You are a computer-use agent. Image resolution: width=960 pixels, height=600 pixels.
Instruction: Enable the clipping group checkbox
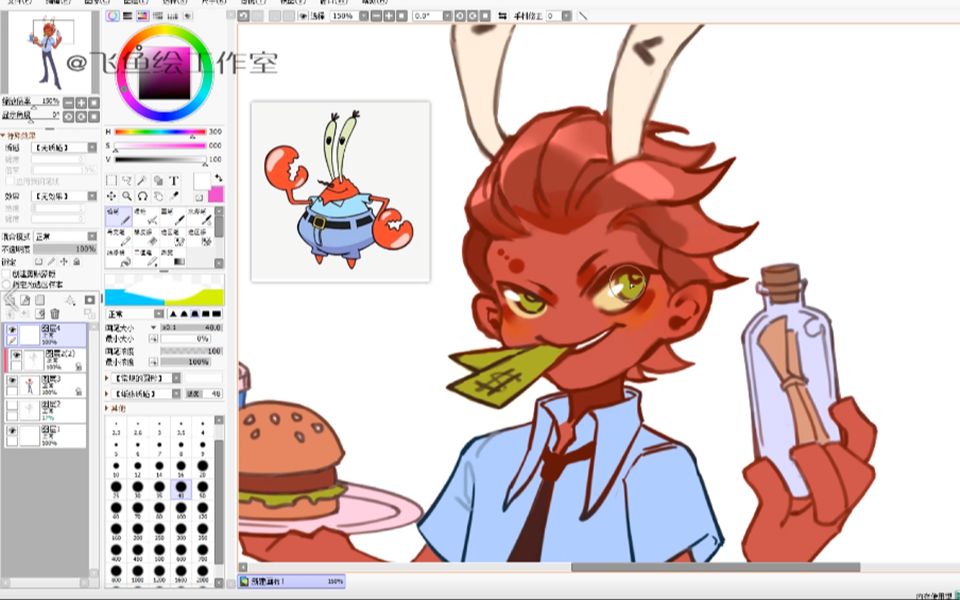(7, 274)
